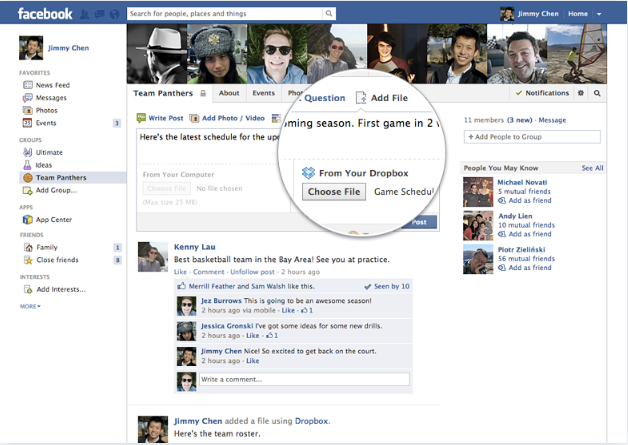This screenshot has width=628, height=445.
Task: Open the App Center icon
Action: pyautogui.click(x=28, y=219)
